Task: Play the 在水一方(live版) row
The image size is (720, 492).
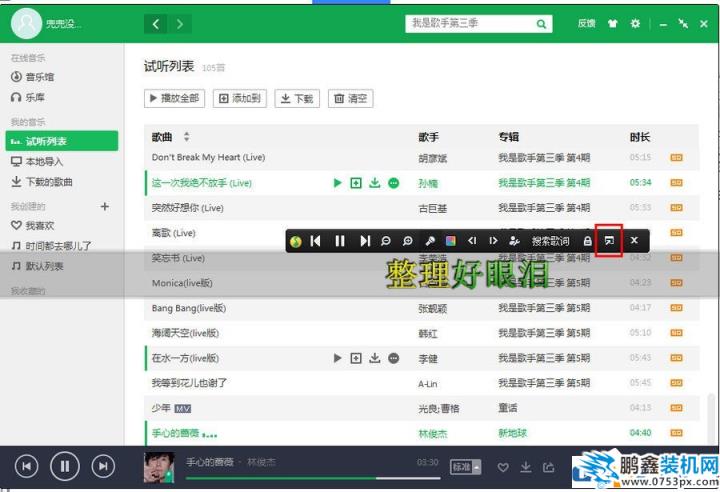Action: coord(338,358)
